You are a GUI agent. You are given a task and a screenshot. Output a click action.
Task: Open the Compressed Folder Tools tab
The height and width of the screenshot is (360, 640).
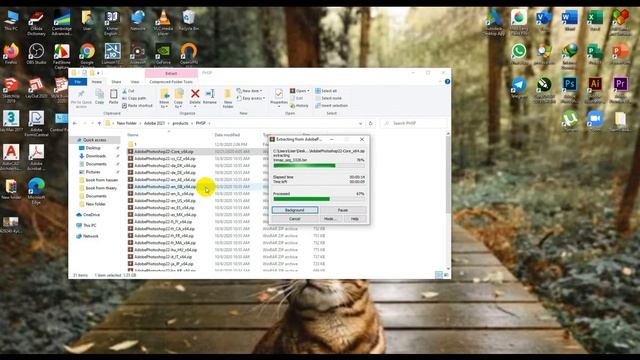(171, 82)
